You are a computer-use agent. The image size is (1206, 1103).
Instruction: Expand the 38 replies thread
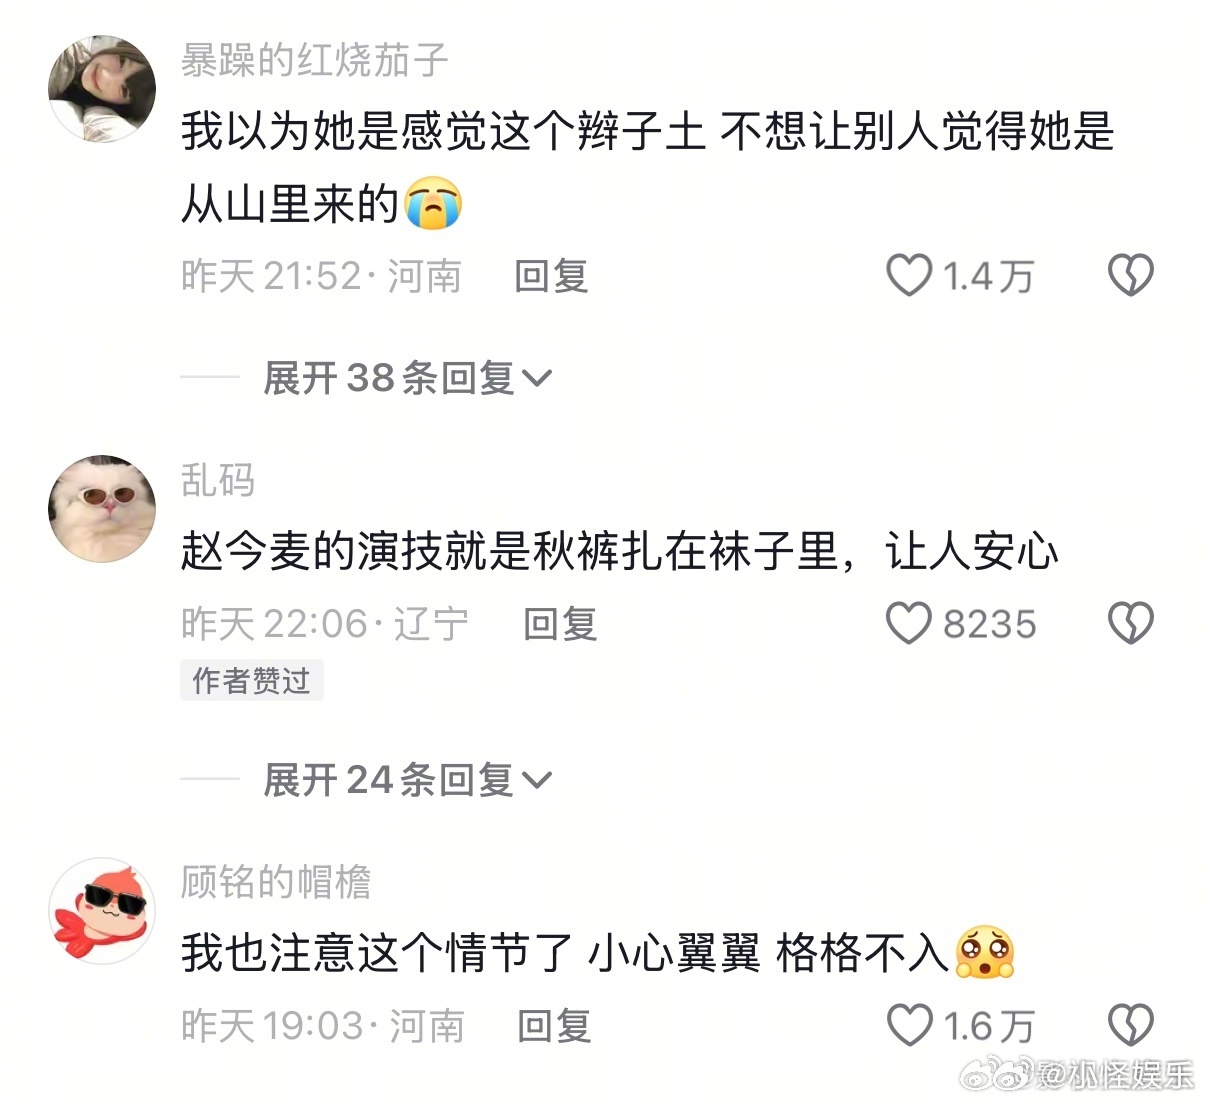[407, 378]
